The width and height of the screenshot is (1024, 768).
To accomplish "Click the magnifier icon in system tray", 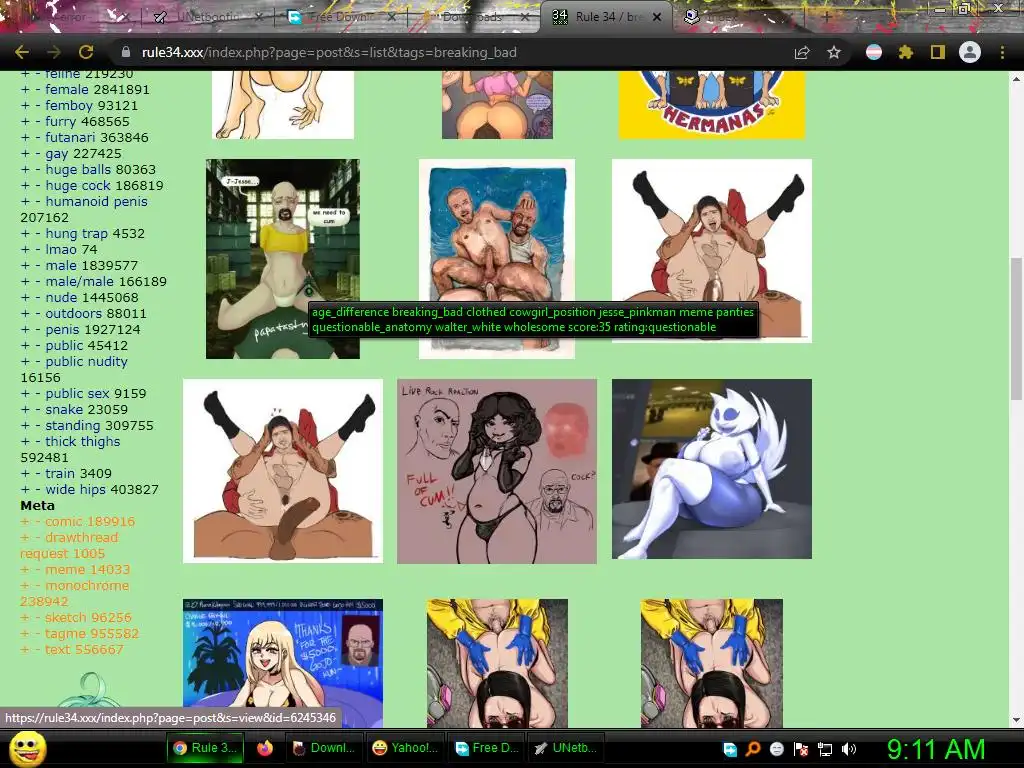I will click(753, 749).
